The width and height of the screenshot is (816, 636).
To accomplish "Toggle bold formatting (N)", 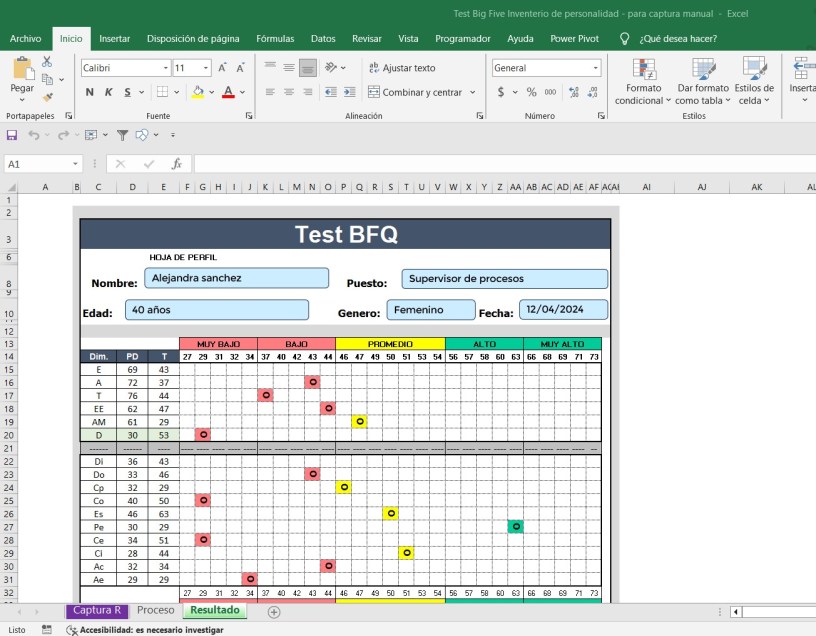I will point(90,92).
